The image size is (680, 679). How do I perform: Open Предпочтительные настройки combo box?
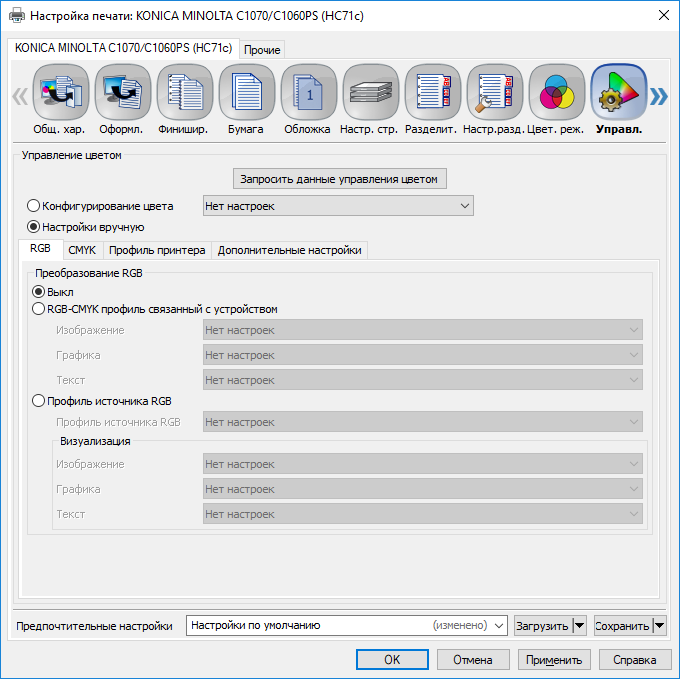tap(347, 625)
